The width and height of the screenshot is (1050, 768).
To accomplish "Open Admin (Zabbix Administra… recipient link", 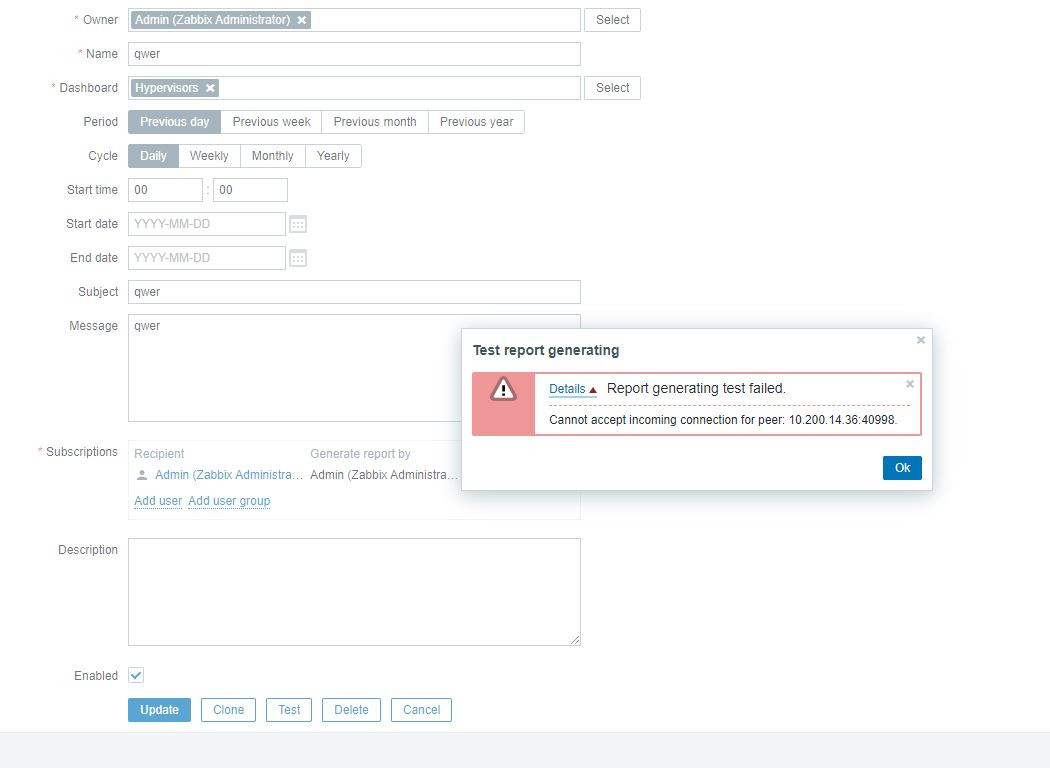I will [228, 475].
